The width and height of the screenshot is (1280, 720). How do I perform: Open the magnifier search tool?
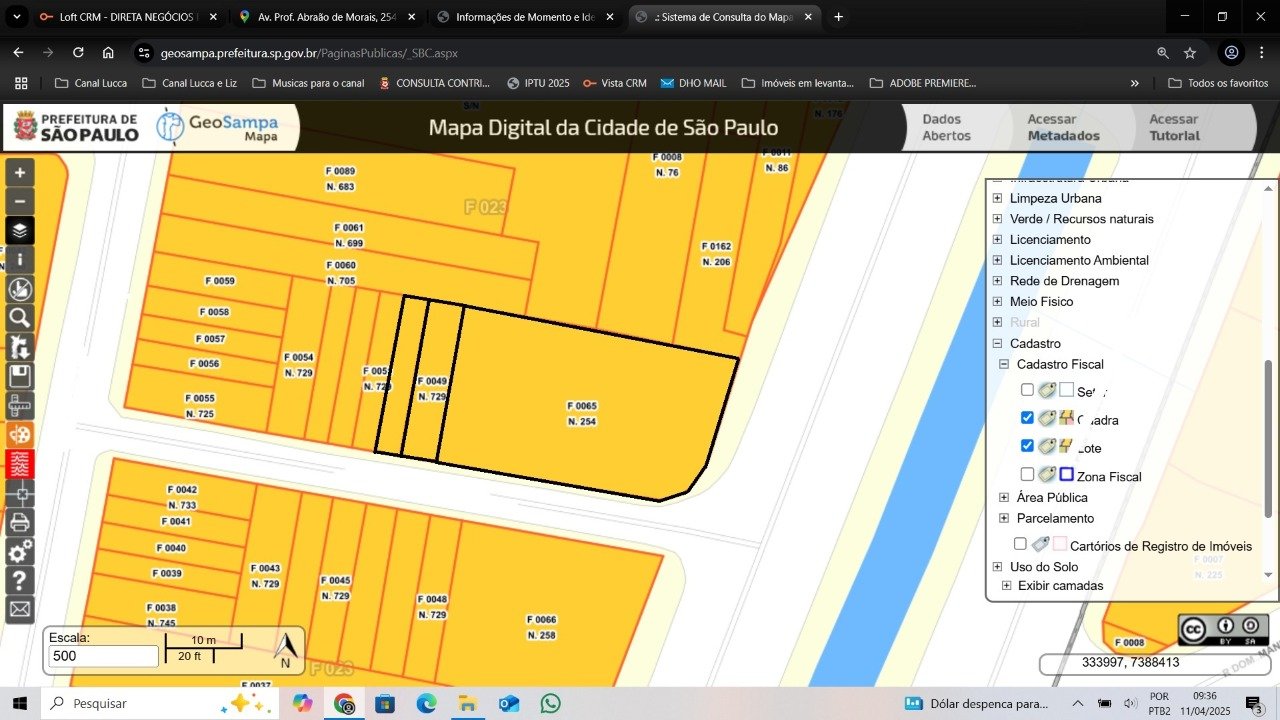pos(20,318)
